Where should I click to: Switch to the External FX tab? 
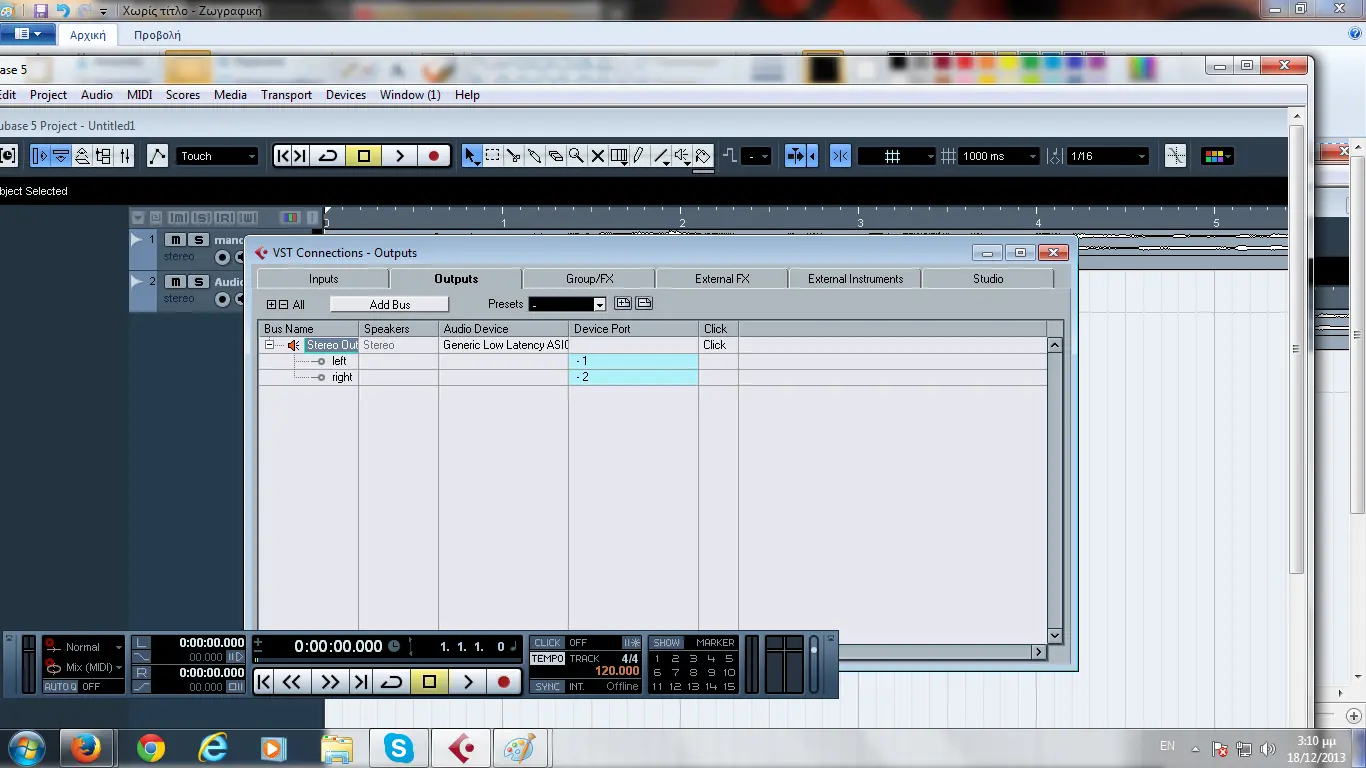click(722, 279)
